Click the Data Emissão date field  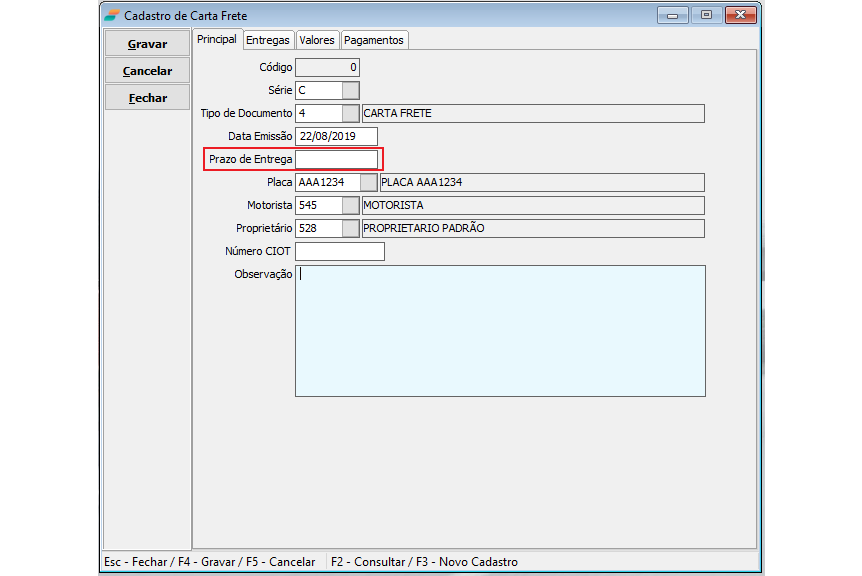tap(336, 137)
